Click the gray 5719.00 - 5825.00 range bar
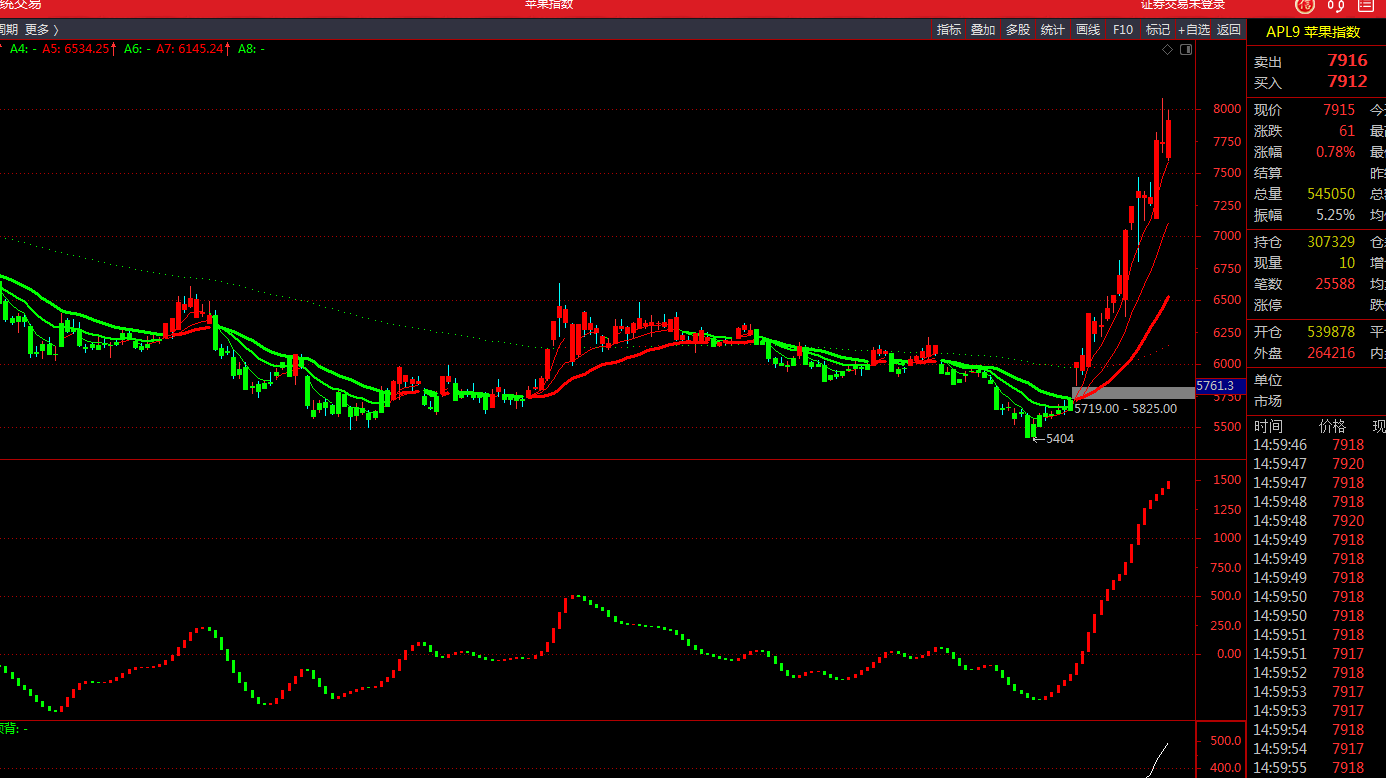1386x778 pixels. click(x=1133, y=393)
